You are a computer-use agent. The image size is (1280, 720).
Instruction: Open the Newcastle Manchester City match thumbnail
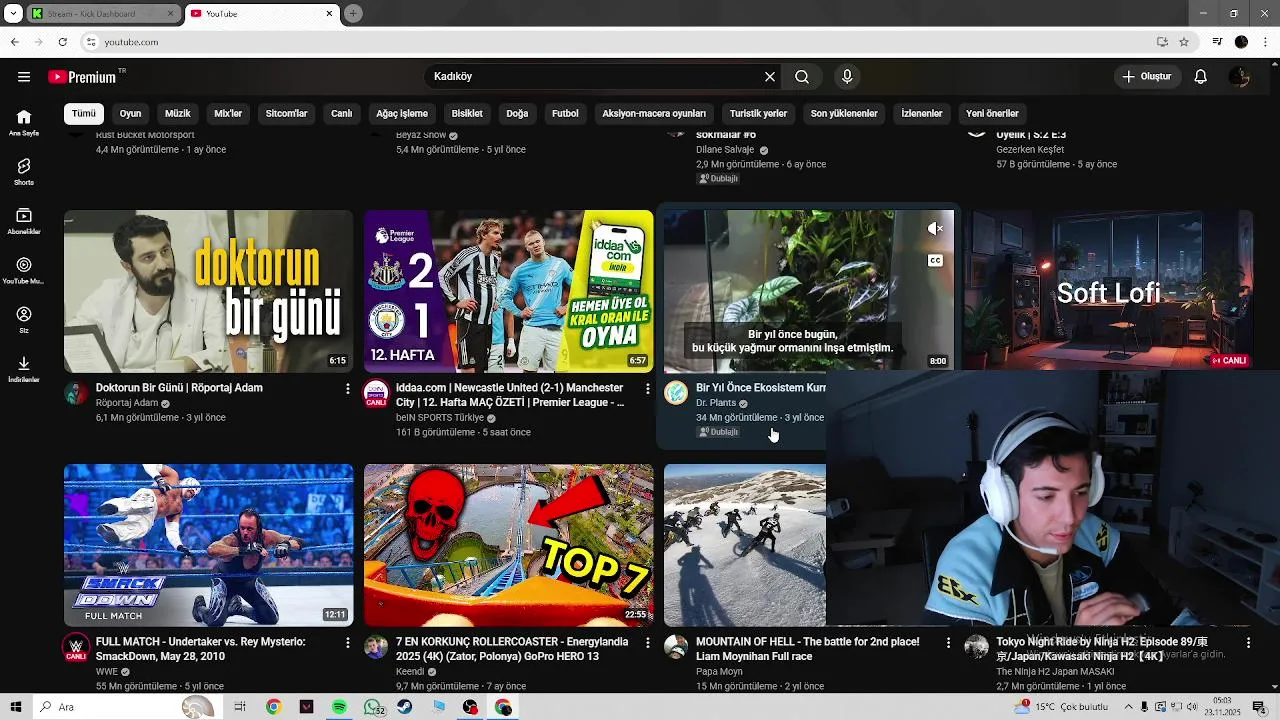(x=509, y=291)
